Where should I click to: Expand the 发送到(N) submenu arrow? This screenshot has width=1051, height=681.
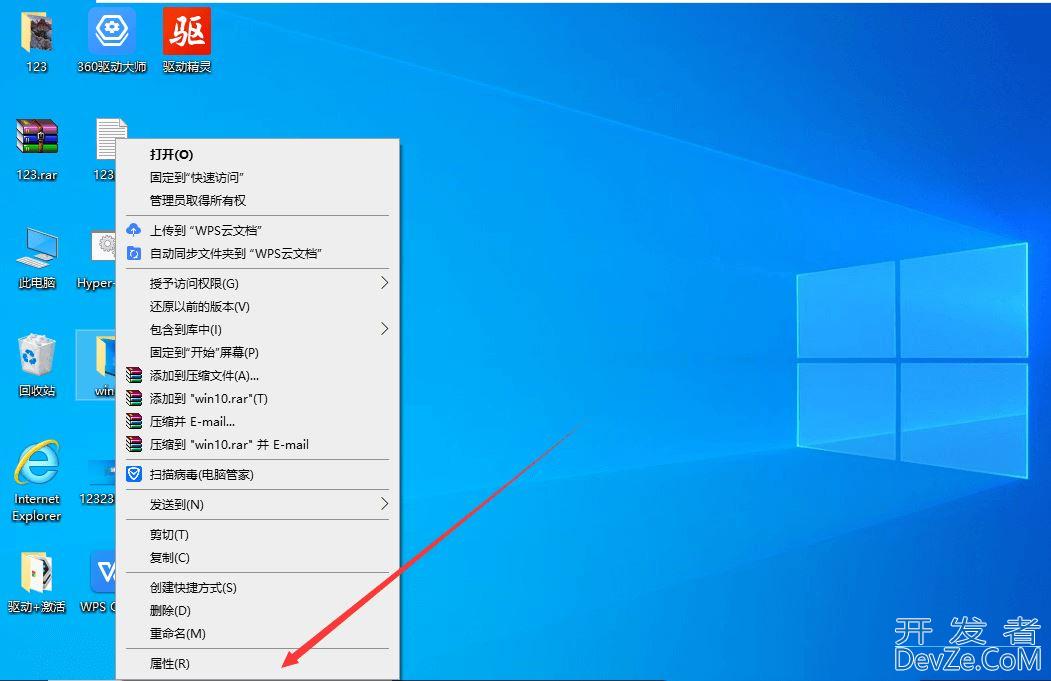coord(384,503)
